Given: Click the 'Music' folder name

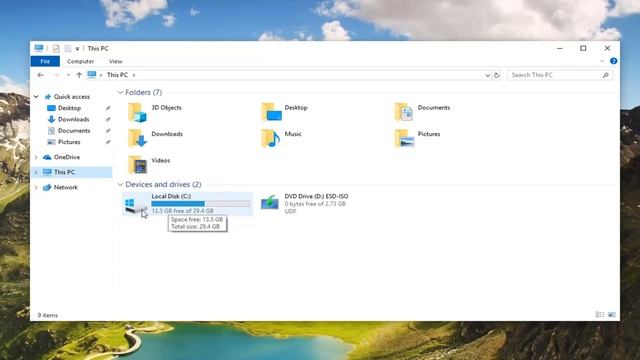Looking at the screenshot, I should (x=293, y=134).
